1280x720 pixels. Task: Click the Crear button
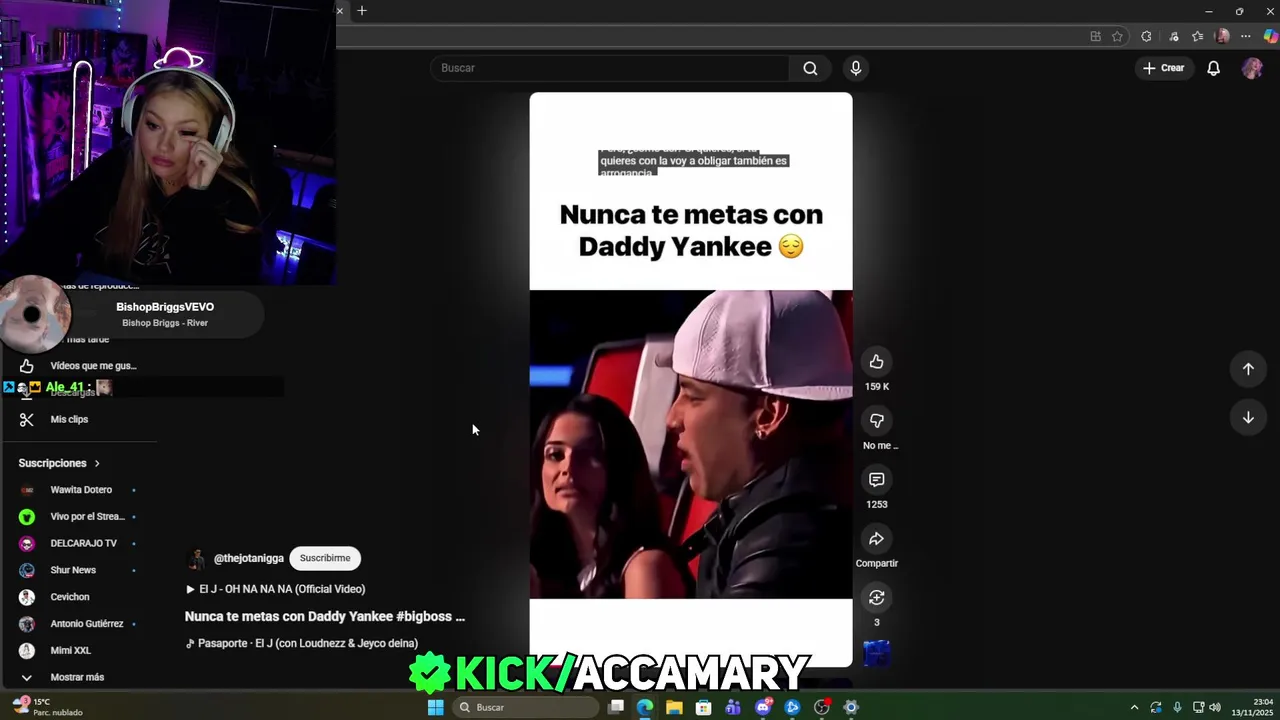(1164, 68)
